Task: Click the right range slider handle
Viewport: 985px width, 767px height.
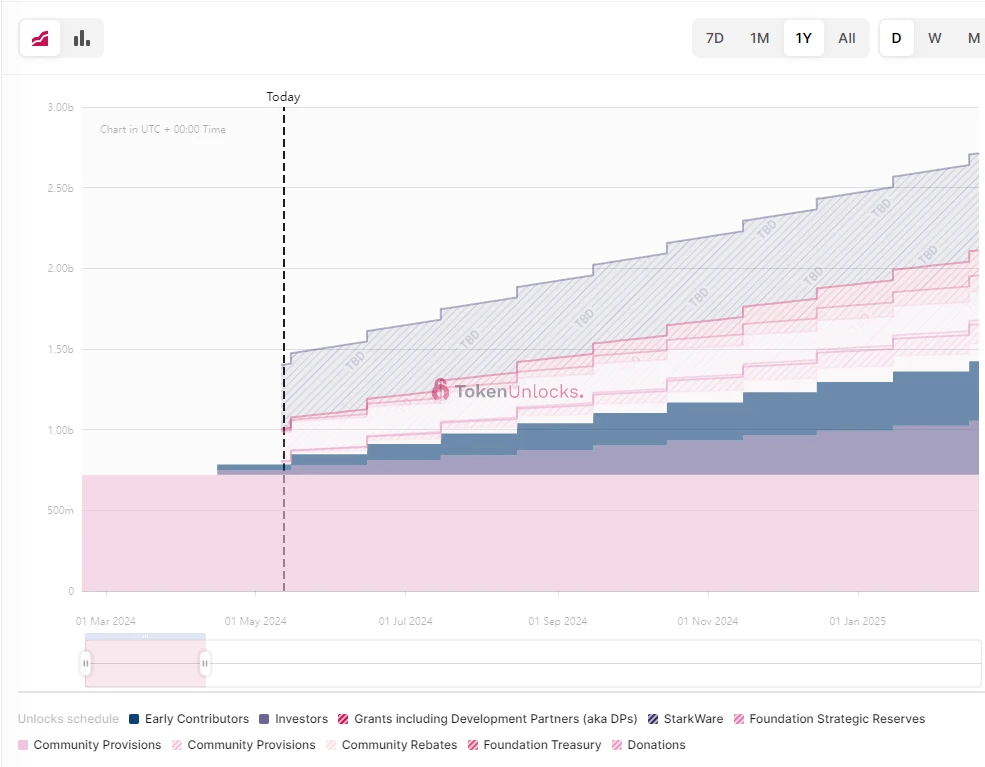Action: coord(205,663)
